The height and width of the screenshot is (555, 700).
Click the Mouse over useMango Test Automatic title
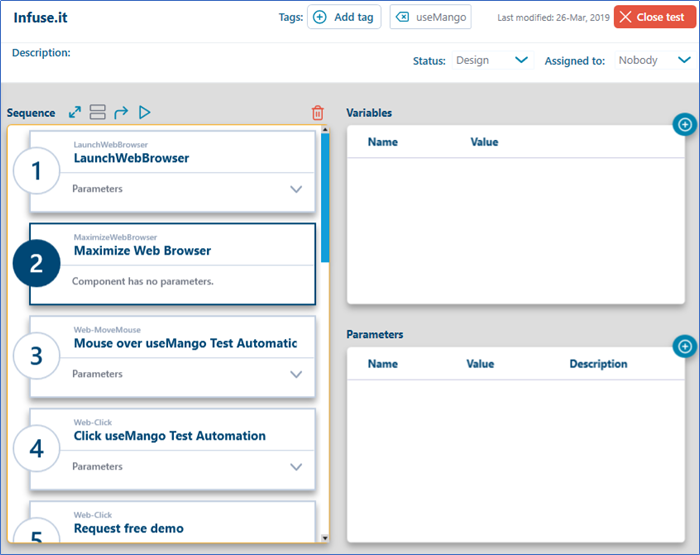[x=185, y=343]
